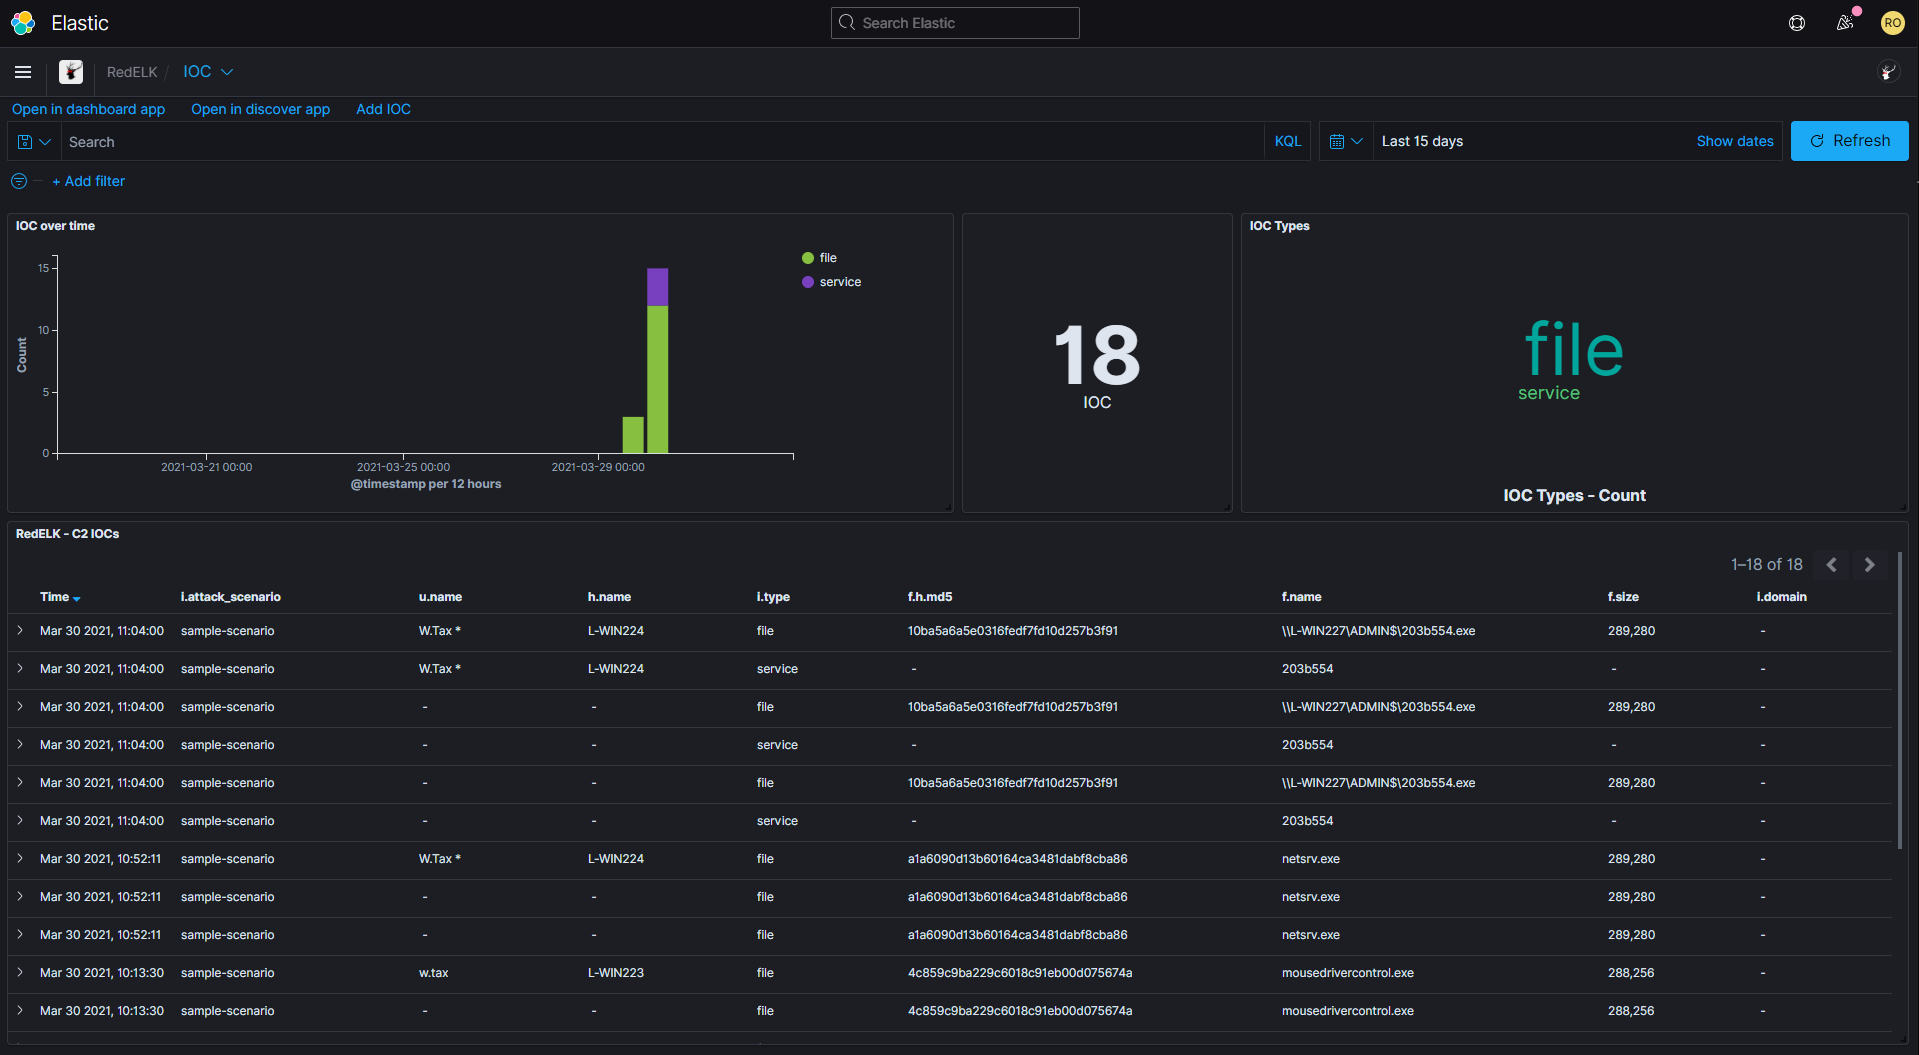Open the filter options icon
This screenshot has width=1919, height=1055.
pyautogui.click(x=19, y=181)
